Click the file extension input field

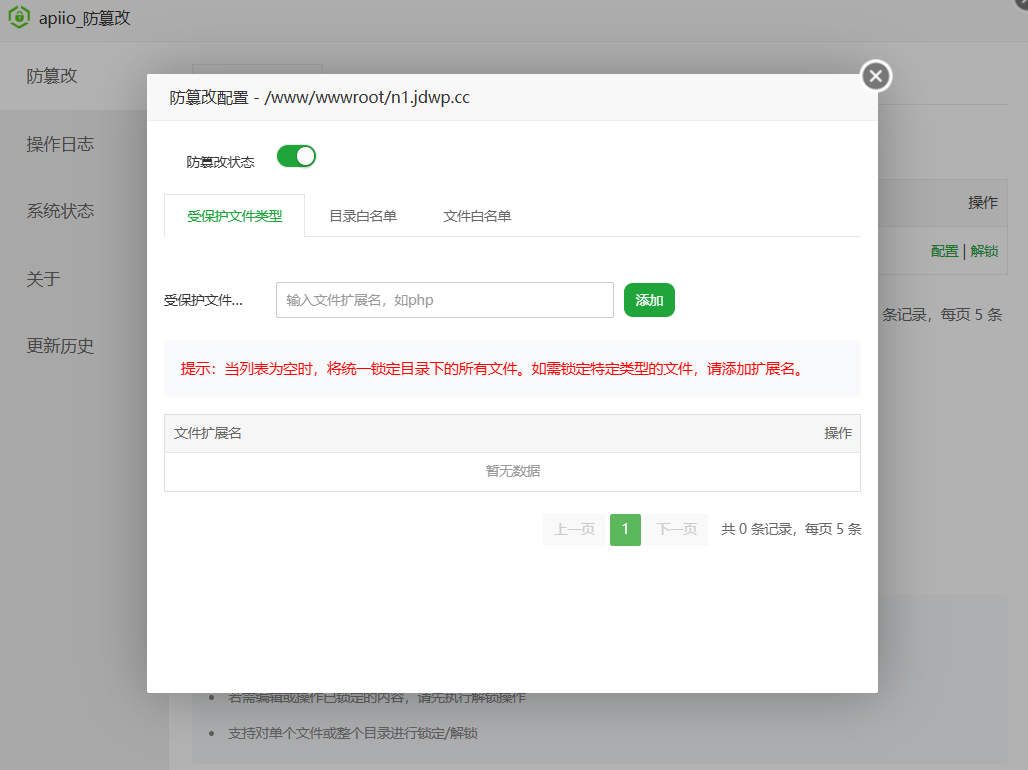pos(444,299)
